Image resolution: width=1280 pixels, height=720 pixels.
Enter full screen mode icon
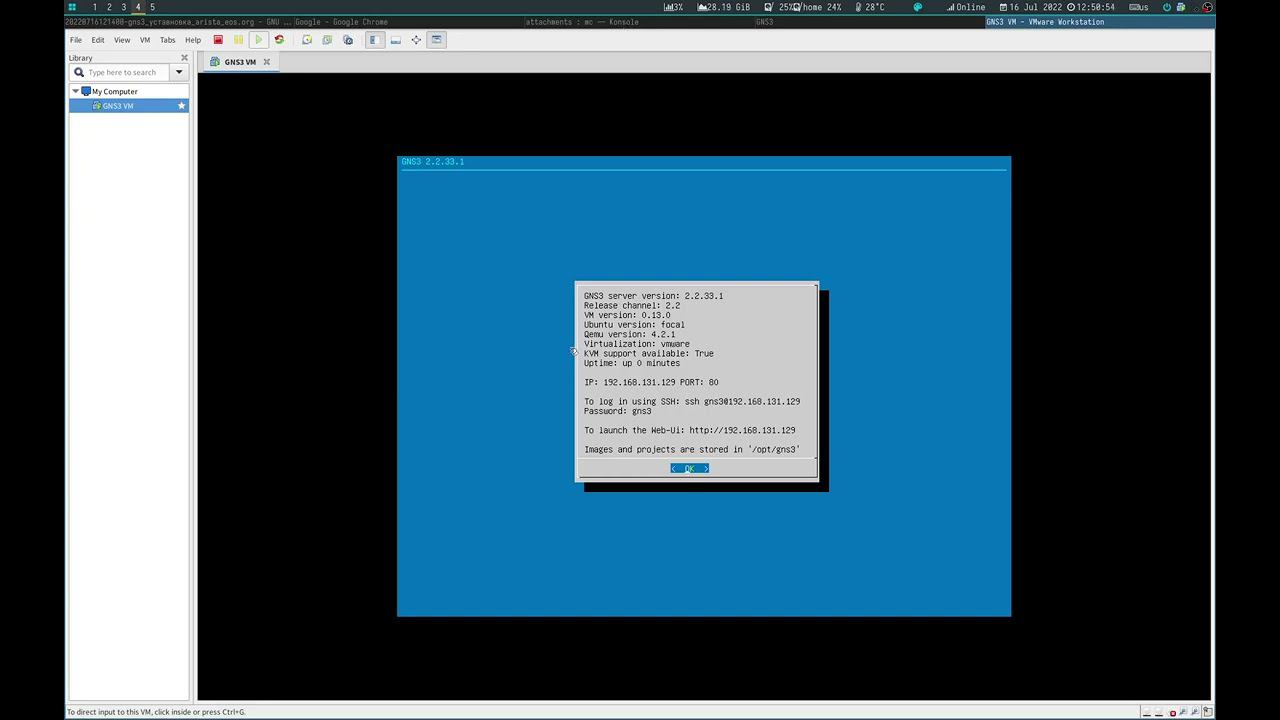point(416,40)
